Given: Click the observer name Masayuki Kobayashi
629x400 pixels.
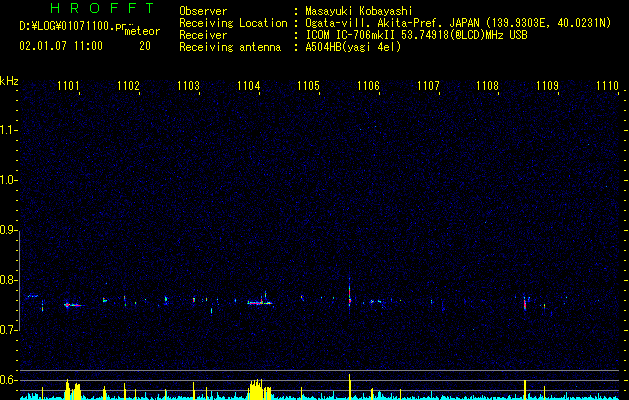Looking at the screenshot, I should click(x=359, y=11).
